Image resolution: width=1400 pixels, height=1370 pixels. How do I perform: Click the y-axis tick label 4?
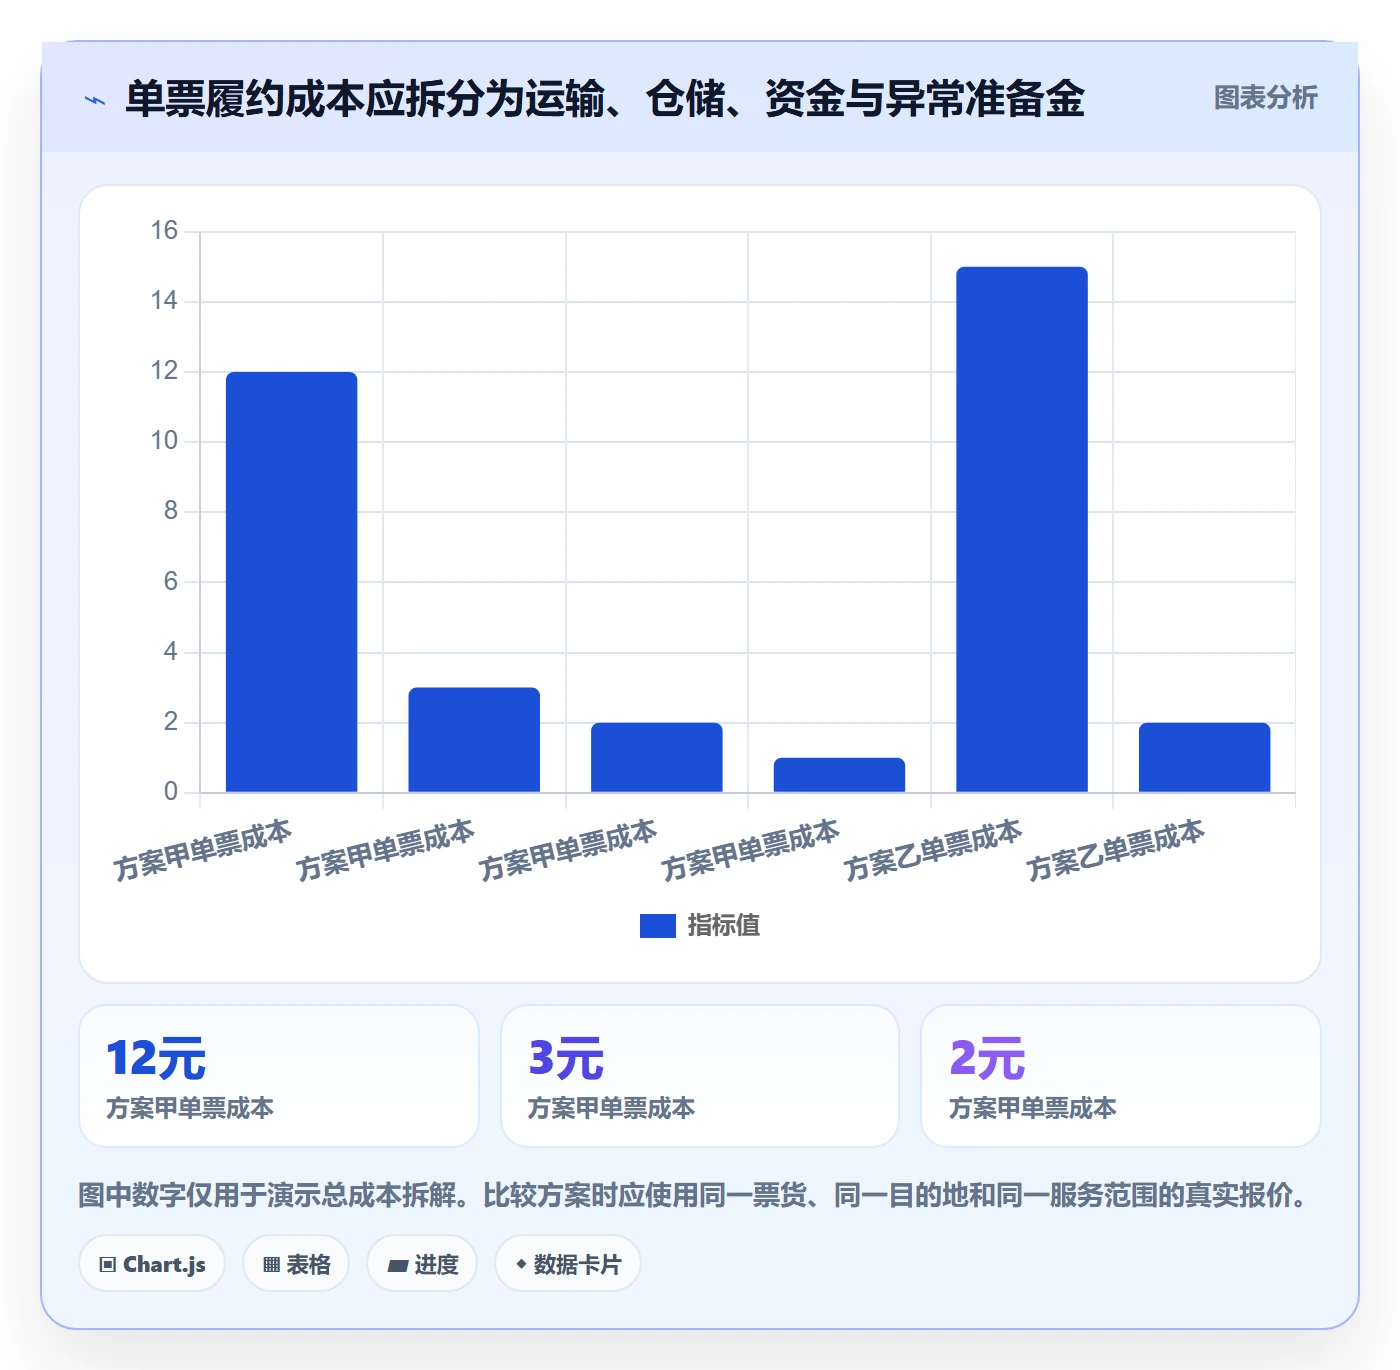pyautogui.click(x=171, y=652)
